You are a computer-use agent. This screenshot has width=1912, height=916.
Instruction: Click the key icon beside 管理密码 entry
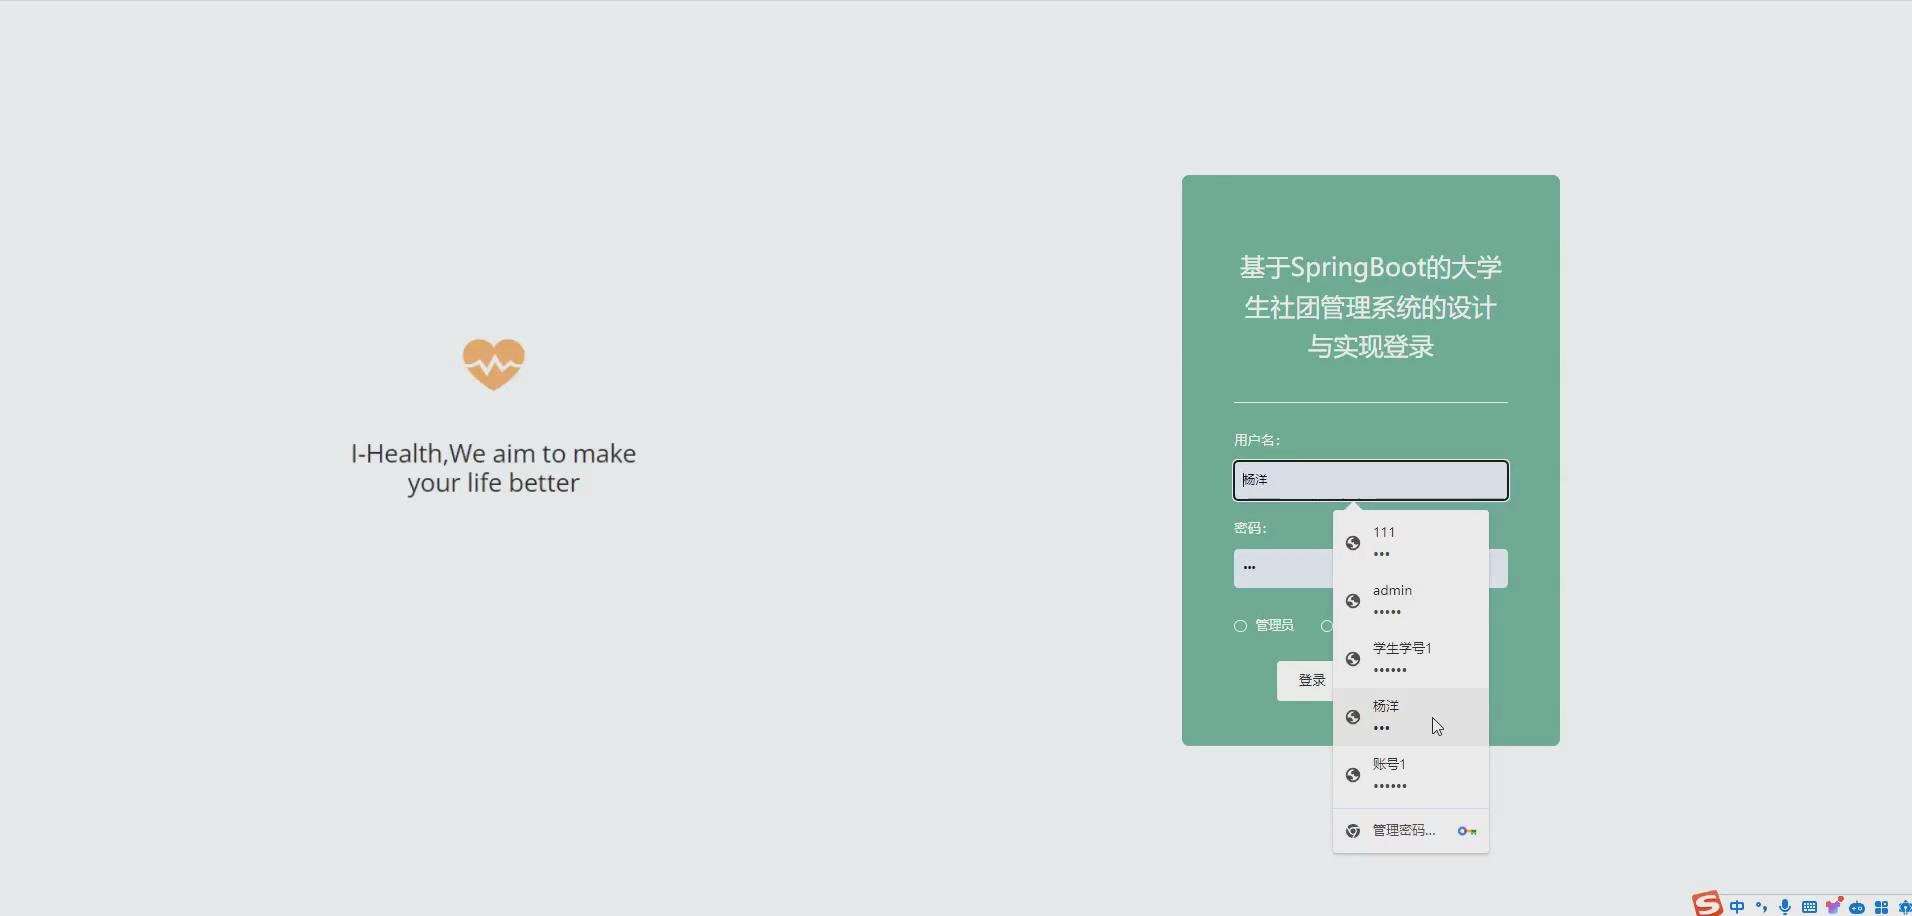coord(1466,830)
